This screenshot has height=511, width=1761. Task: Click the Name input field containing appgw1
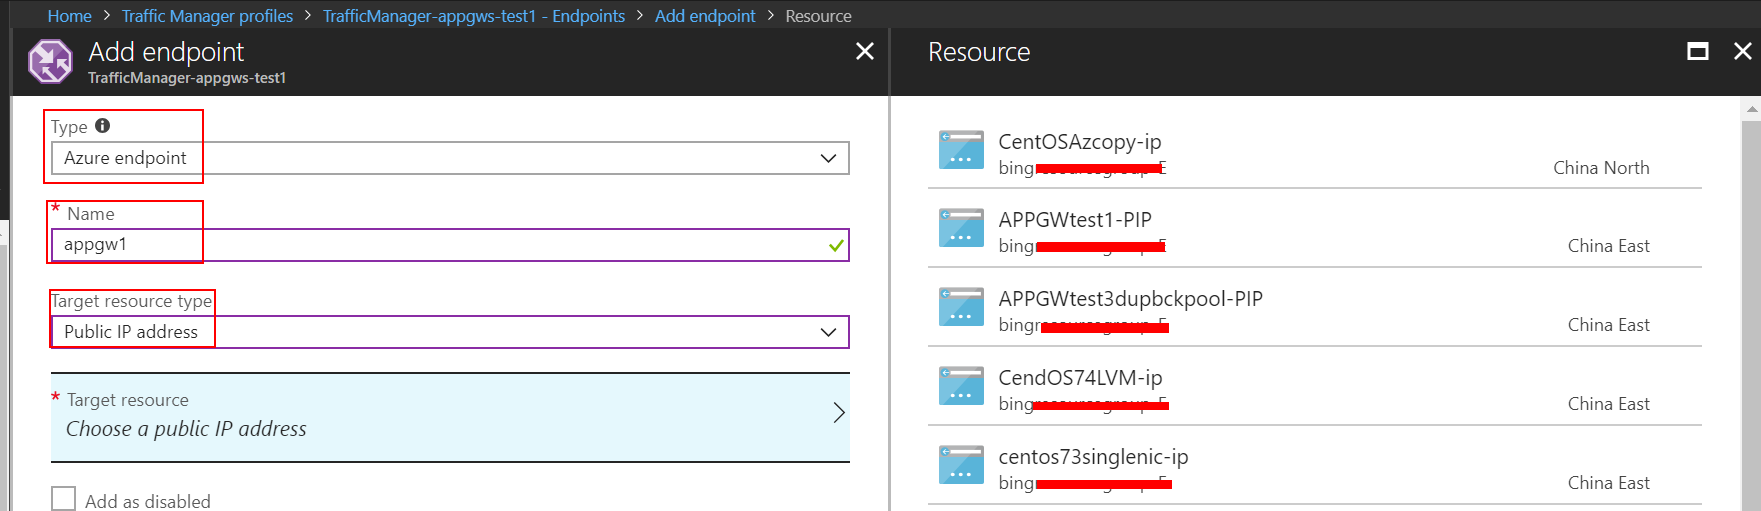440,245
